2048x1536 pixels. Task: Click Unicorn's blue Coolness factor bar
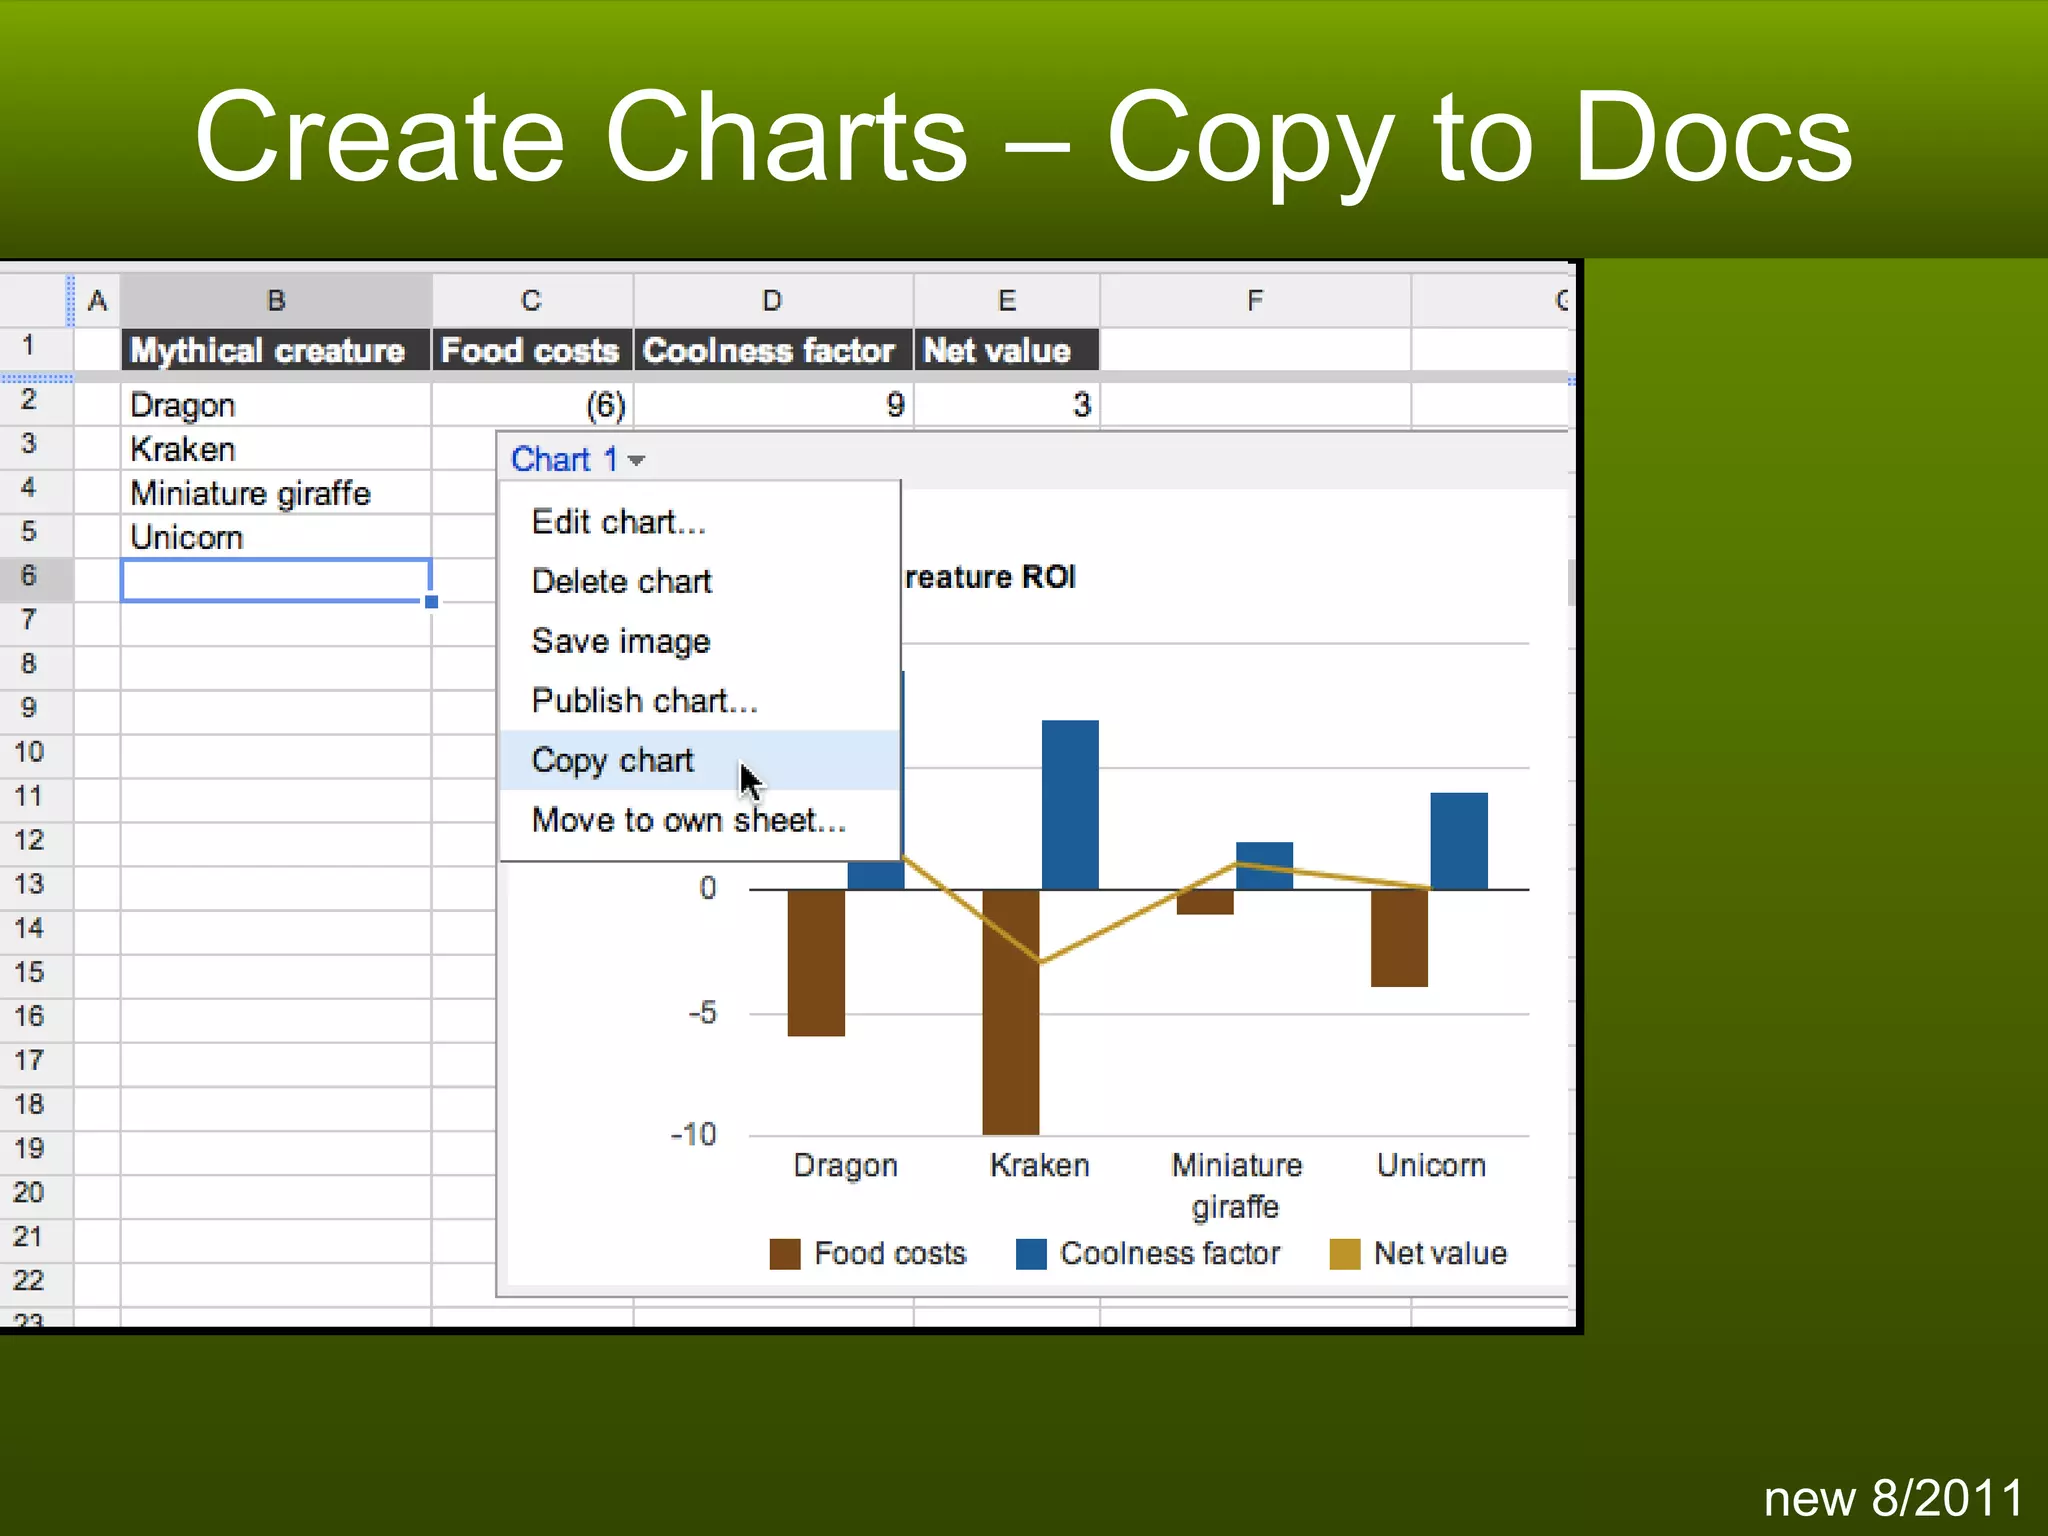coord(1459,840)
